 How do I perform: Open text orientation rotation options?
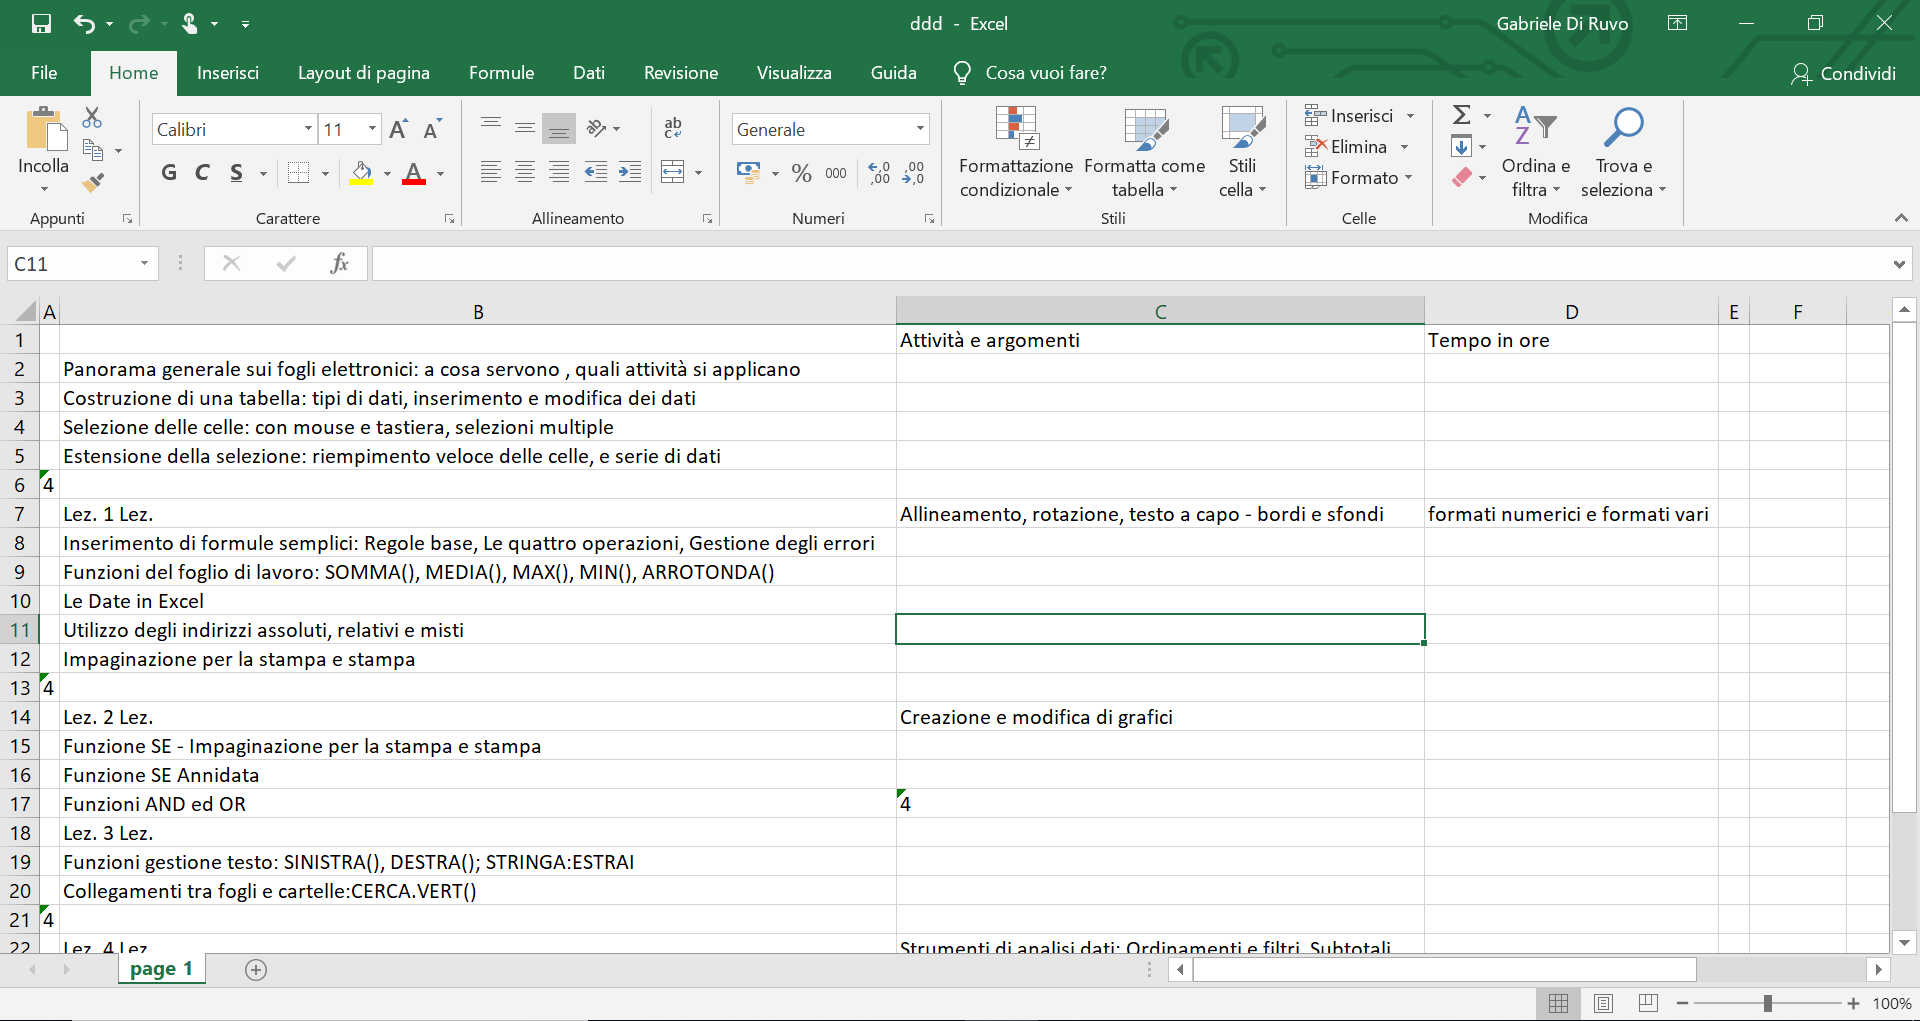603,128
